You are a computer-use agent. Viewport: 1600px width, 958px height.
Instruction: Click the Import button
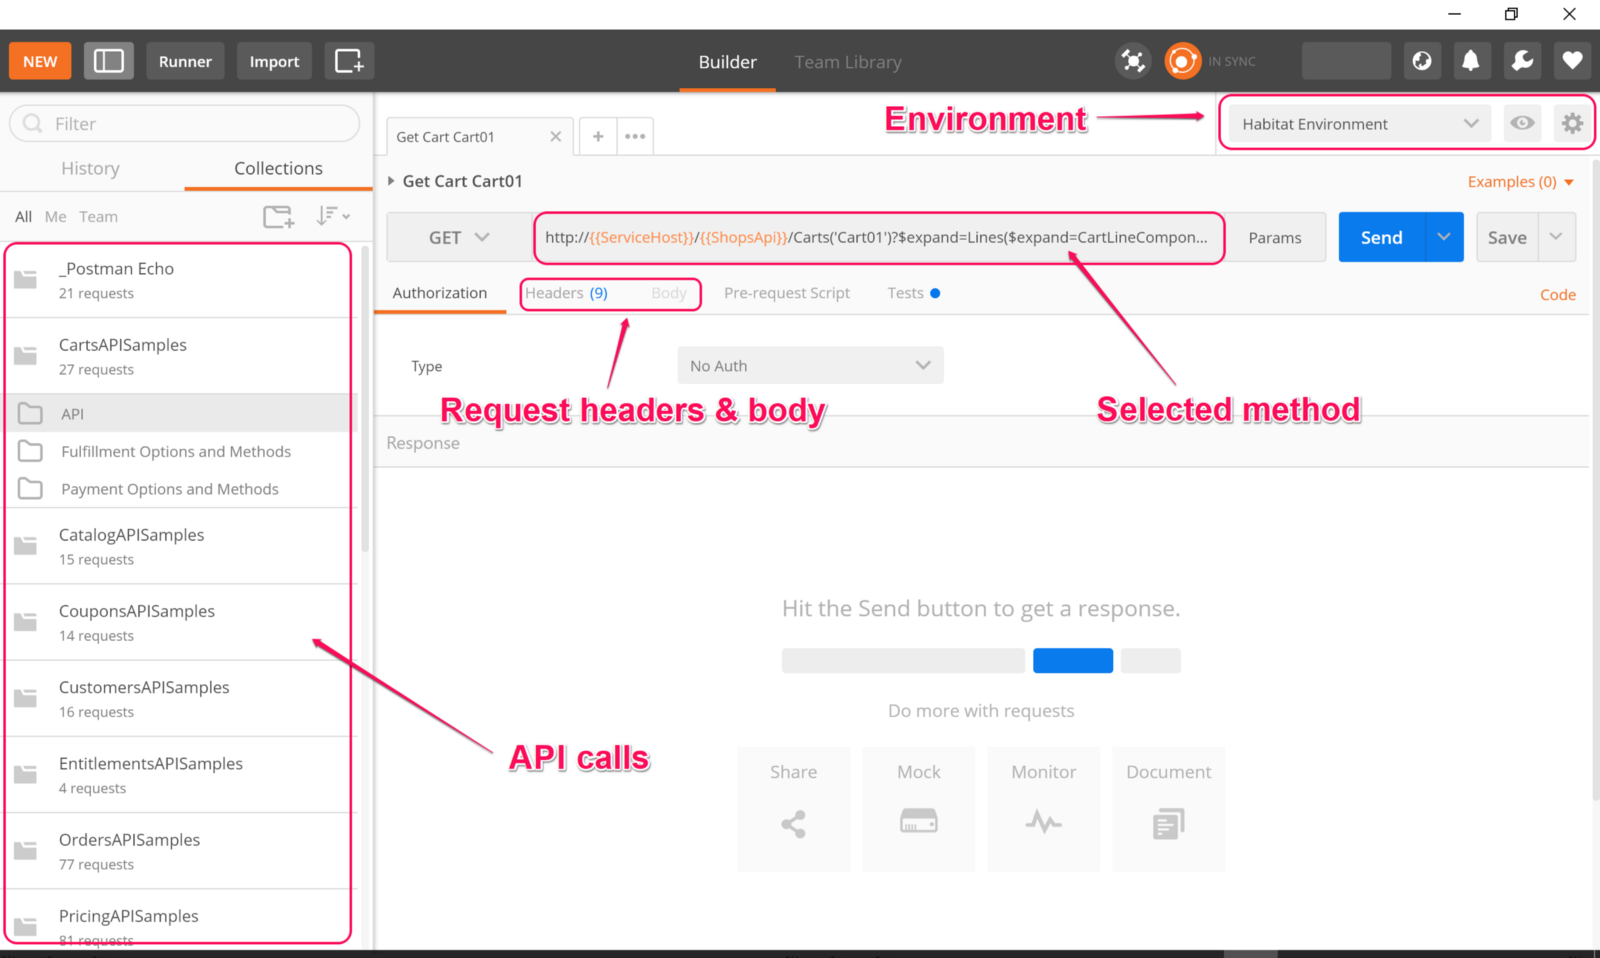tap(274, 61)
